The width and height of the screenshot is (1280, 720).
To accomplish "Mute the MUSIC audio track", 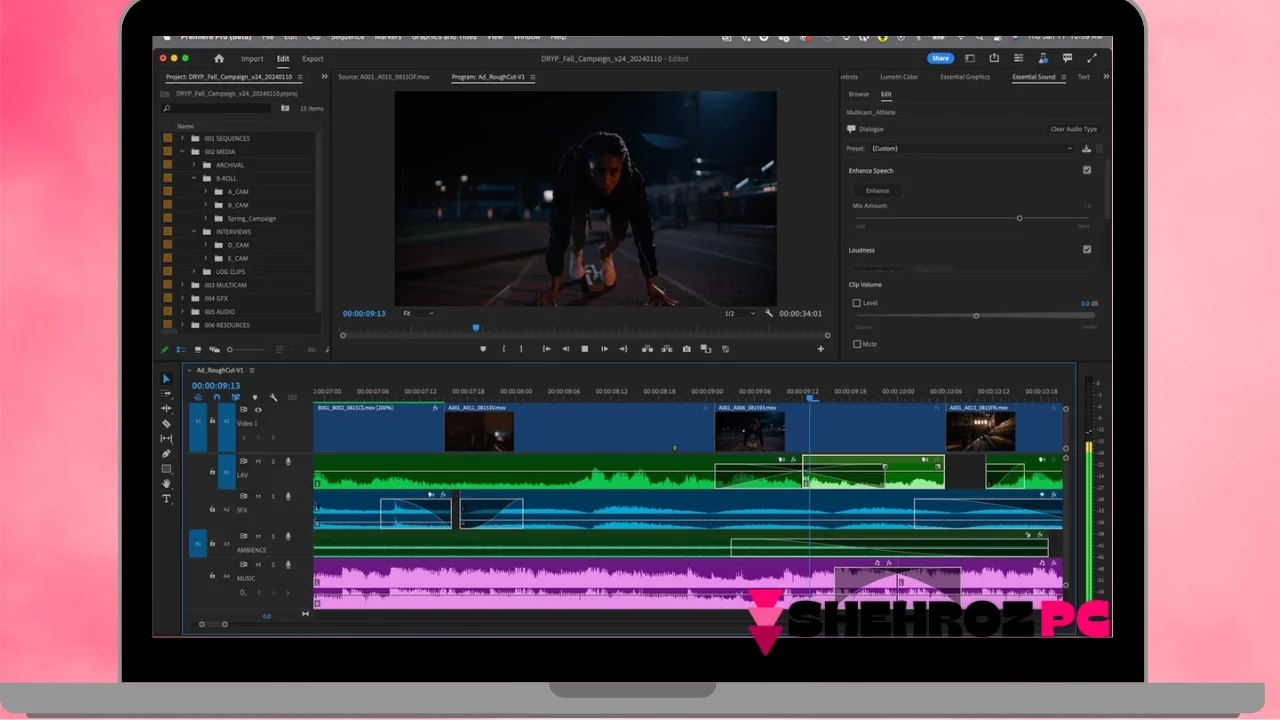I will pyautogui.click(x=258, y=565).
